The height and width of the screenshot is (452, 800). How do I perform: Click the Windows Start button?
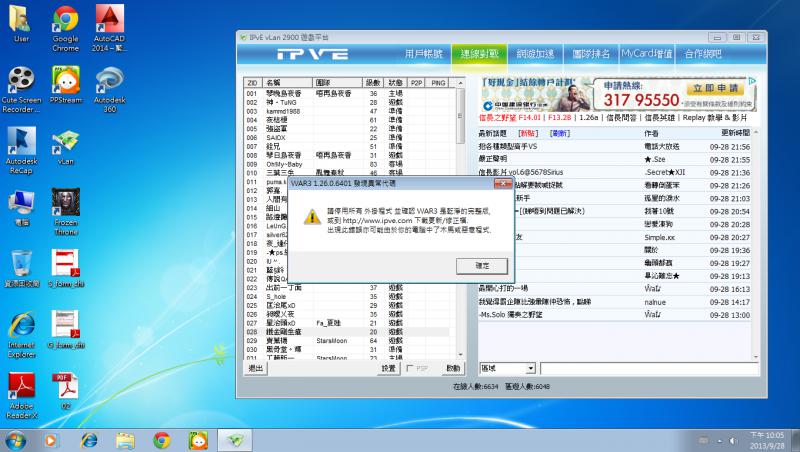(x=16, y=439)
